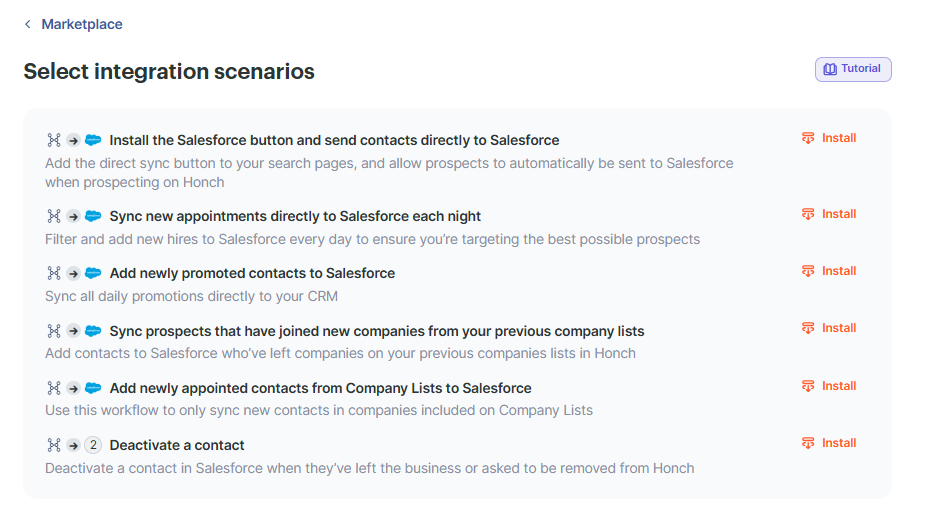Screen dimensions: 933x511
Task: Click the '2' badge icon beside Deactivate a contact
Action: click(93, 445)
